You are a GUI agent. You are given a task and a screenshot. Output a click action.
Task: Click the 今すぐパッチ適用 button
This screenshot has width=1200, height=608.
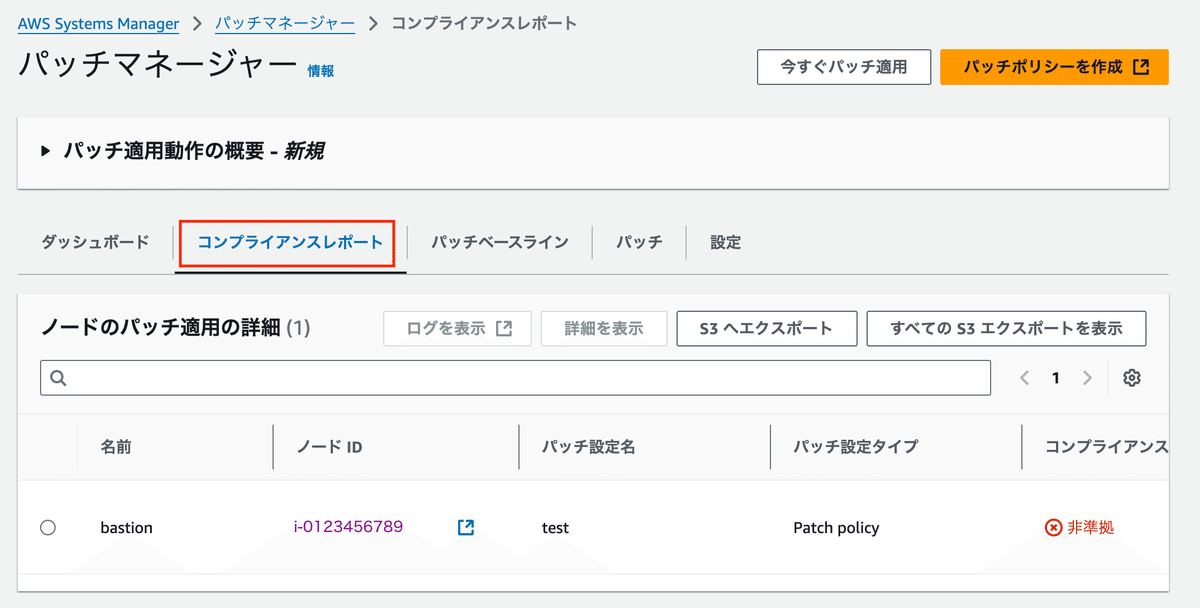pos(844,67)
